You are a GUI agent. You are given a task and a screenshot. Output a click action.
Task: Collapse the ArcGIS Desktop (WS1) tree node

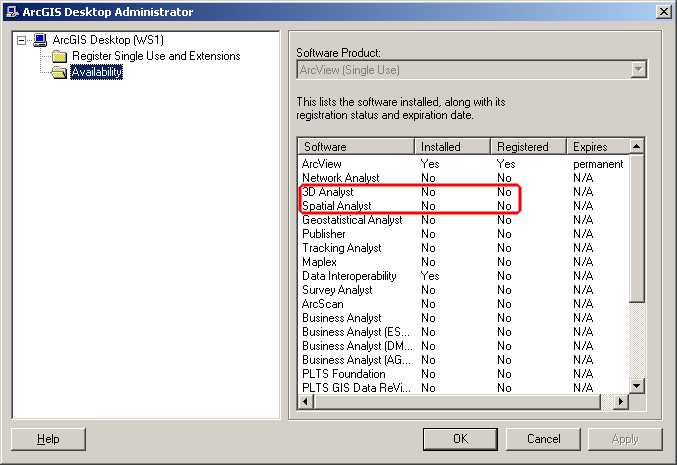pos(21,41)
